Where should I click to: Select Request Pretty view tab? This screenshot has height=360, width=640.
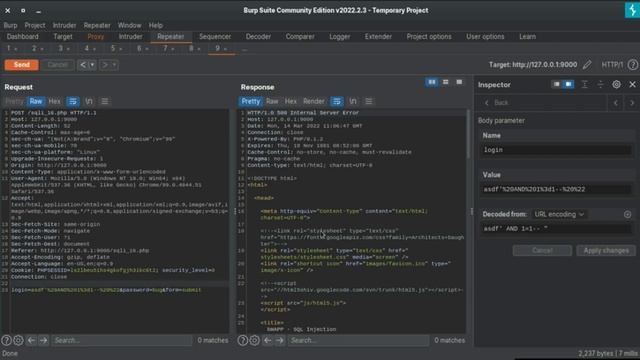[x=14, y=101]
